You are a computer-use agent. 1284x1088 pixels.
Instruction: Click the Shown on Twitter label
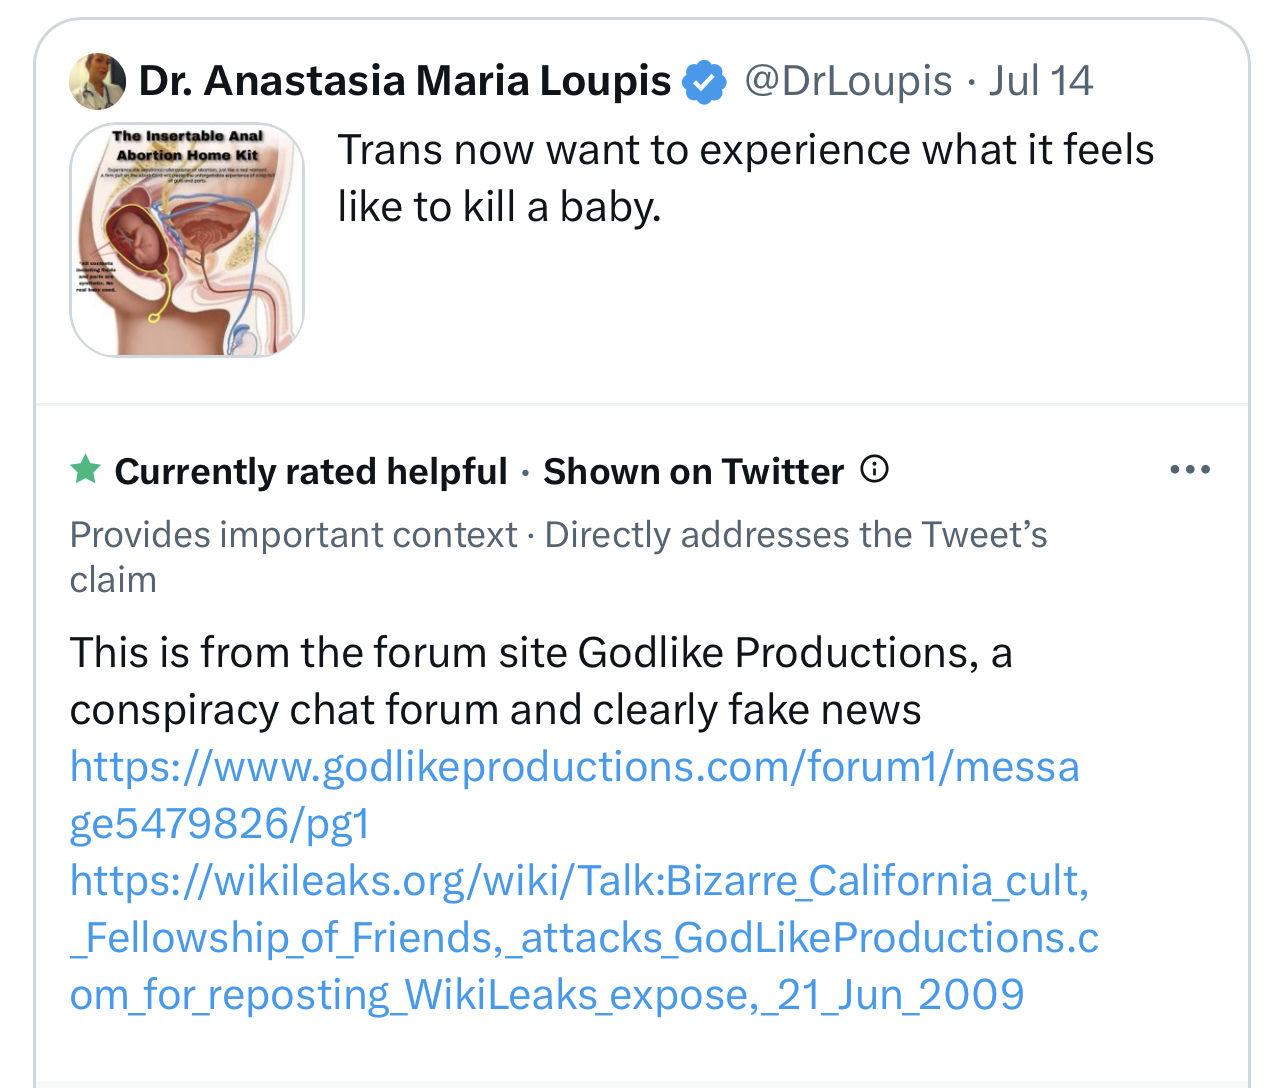pos(693,471)
